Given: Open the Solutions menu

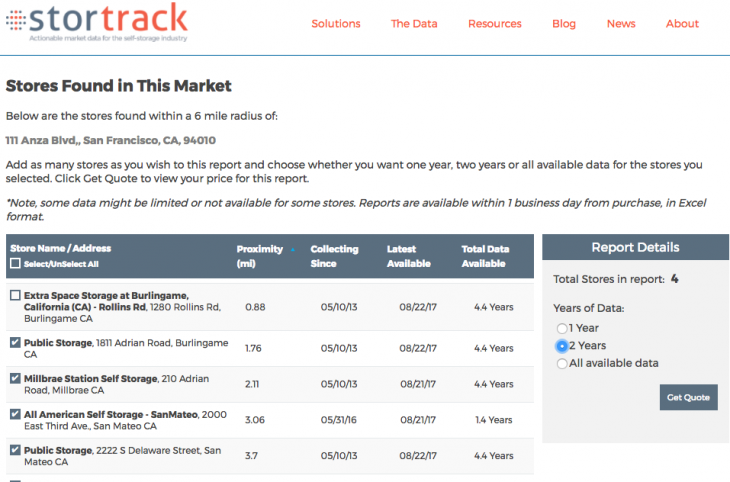Looking at the screenshot, I should point(336,24).
